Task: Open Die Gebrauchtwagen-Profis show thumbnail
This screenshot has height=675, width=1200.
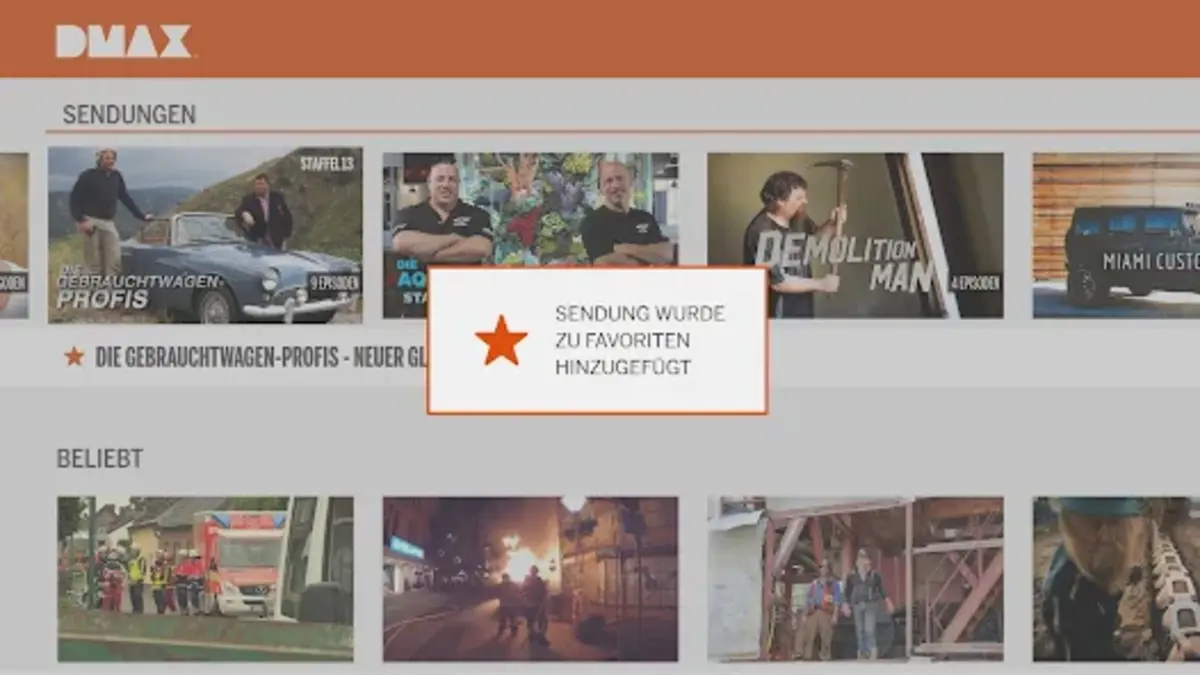Action: (205, 235)
